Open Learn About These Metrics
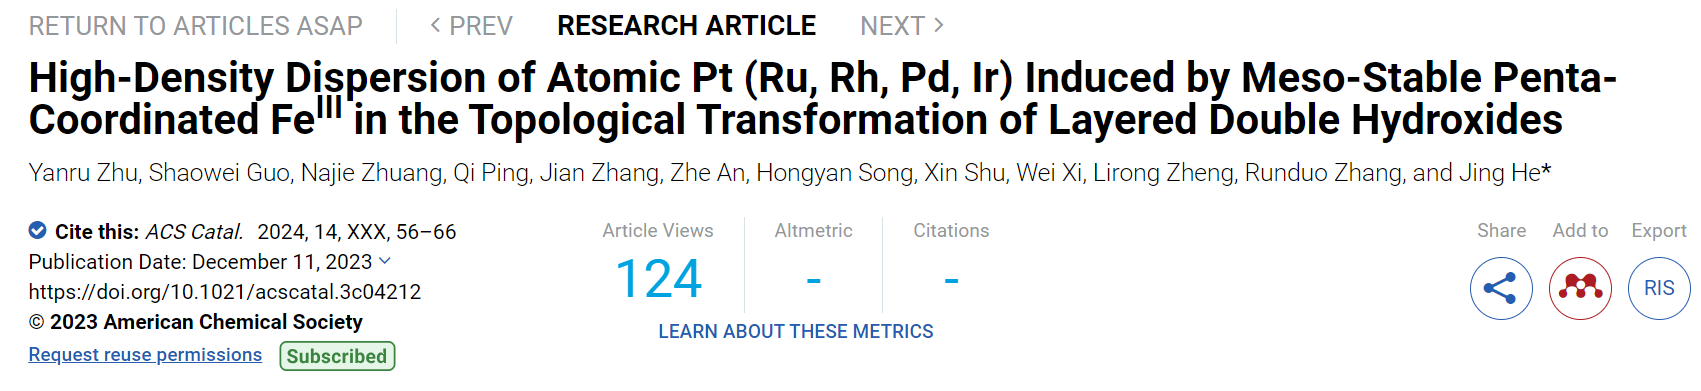The width and height of the screenshot is (1701, 391). tap(796, 332)
